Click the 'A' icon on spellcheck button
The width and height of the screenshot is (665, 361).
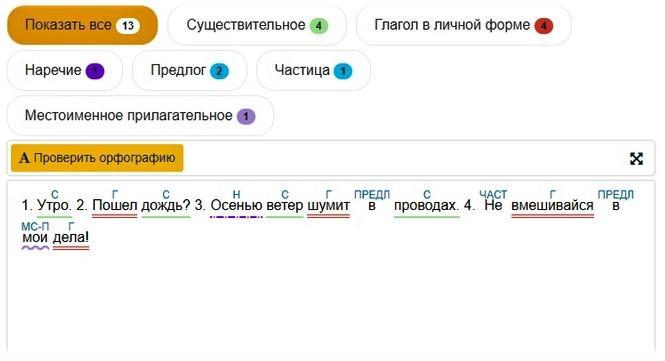click(25, 158)
